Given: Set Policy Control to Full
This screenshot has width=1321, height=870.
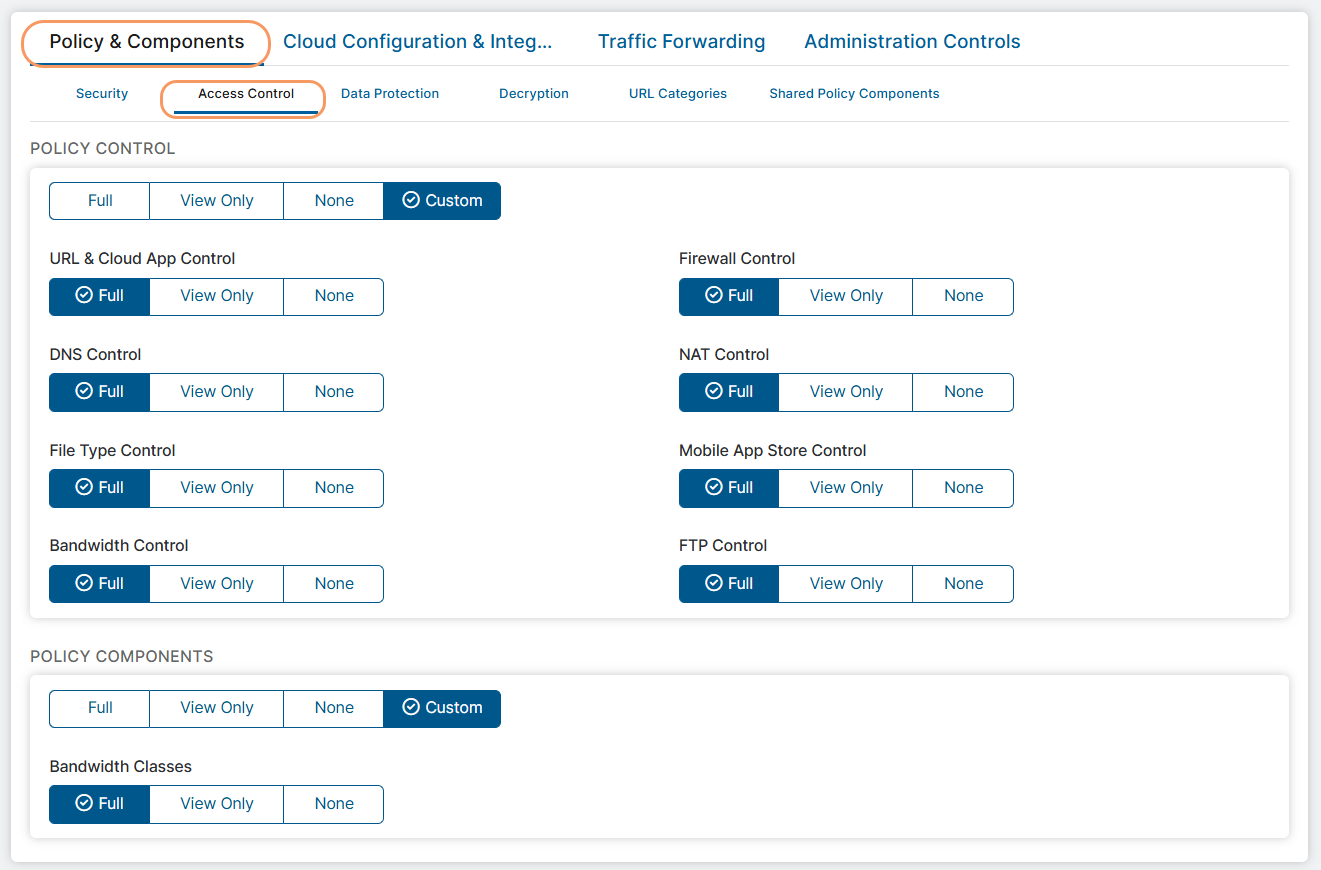Looking at the screenshot, I should [x=100, y=201].
